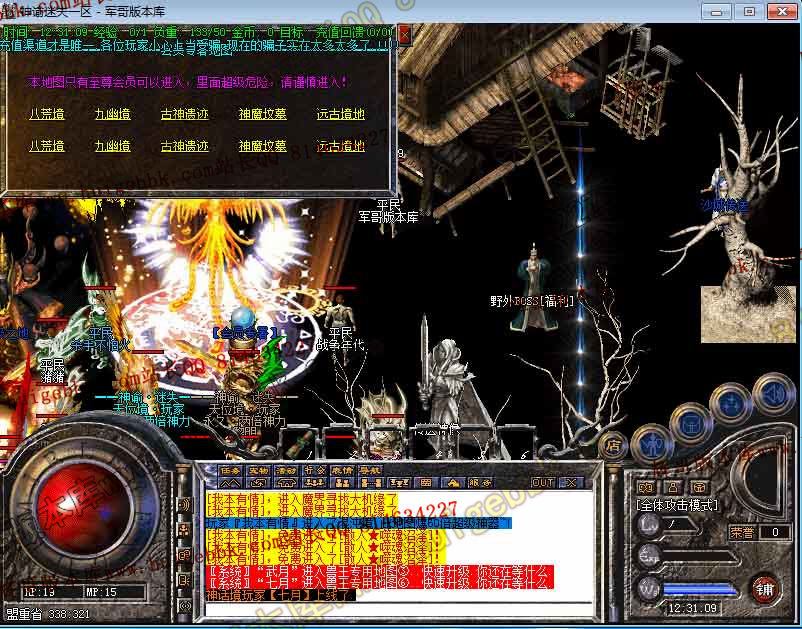
Task: Click the 荣誉 honor label
Action: pyautogui.click(x=742, y=532)
